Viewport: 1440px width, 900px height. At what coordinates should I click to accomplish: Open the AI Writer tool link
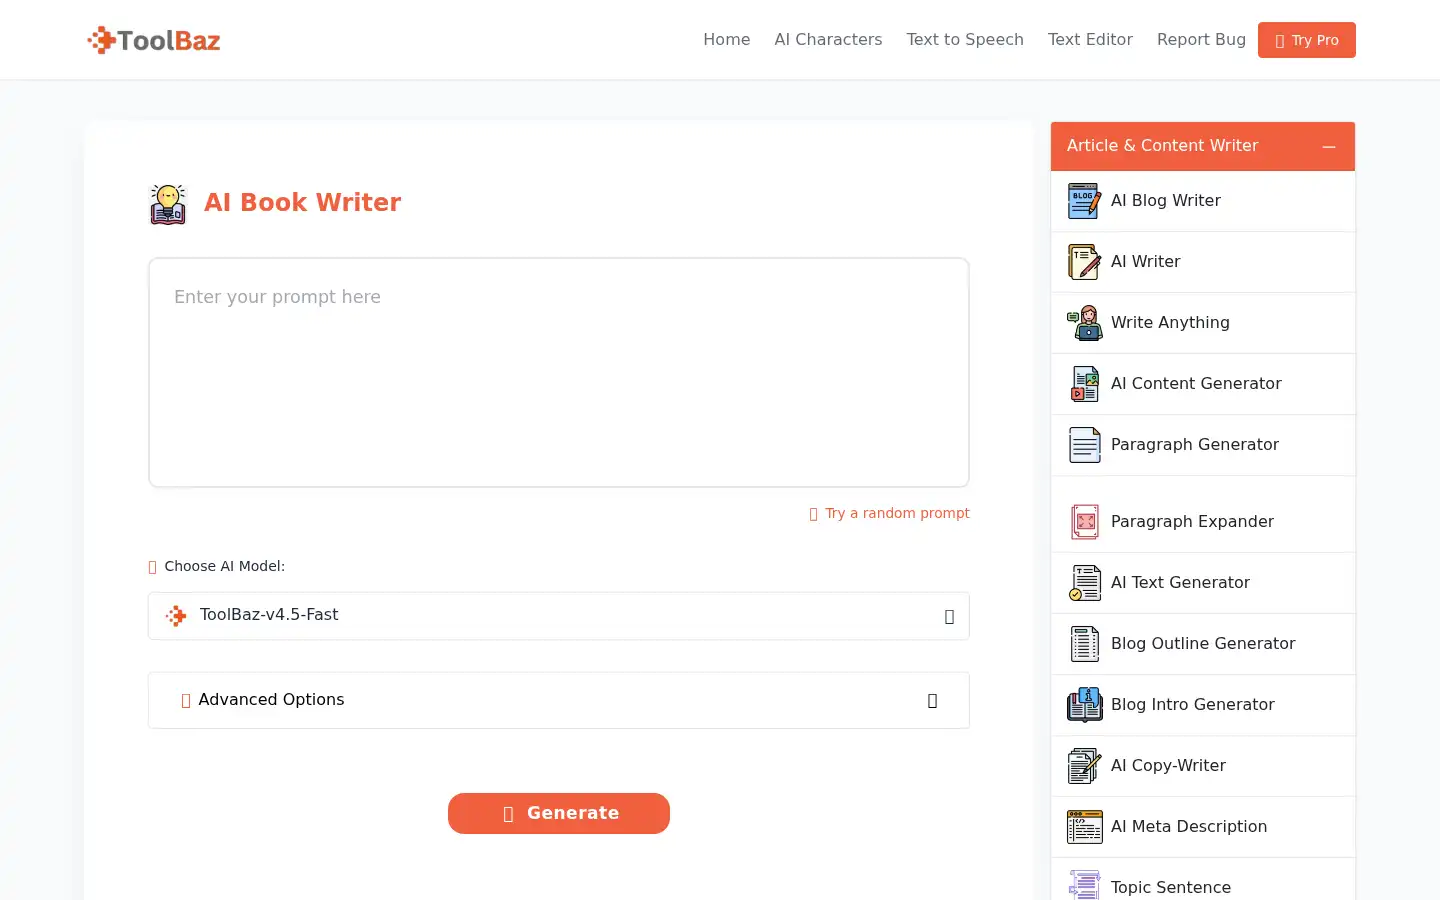[1203, 262]
